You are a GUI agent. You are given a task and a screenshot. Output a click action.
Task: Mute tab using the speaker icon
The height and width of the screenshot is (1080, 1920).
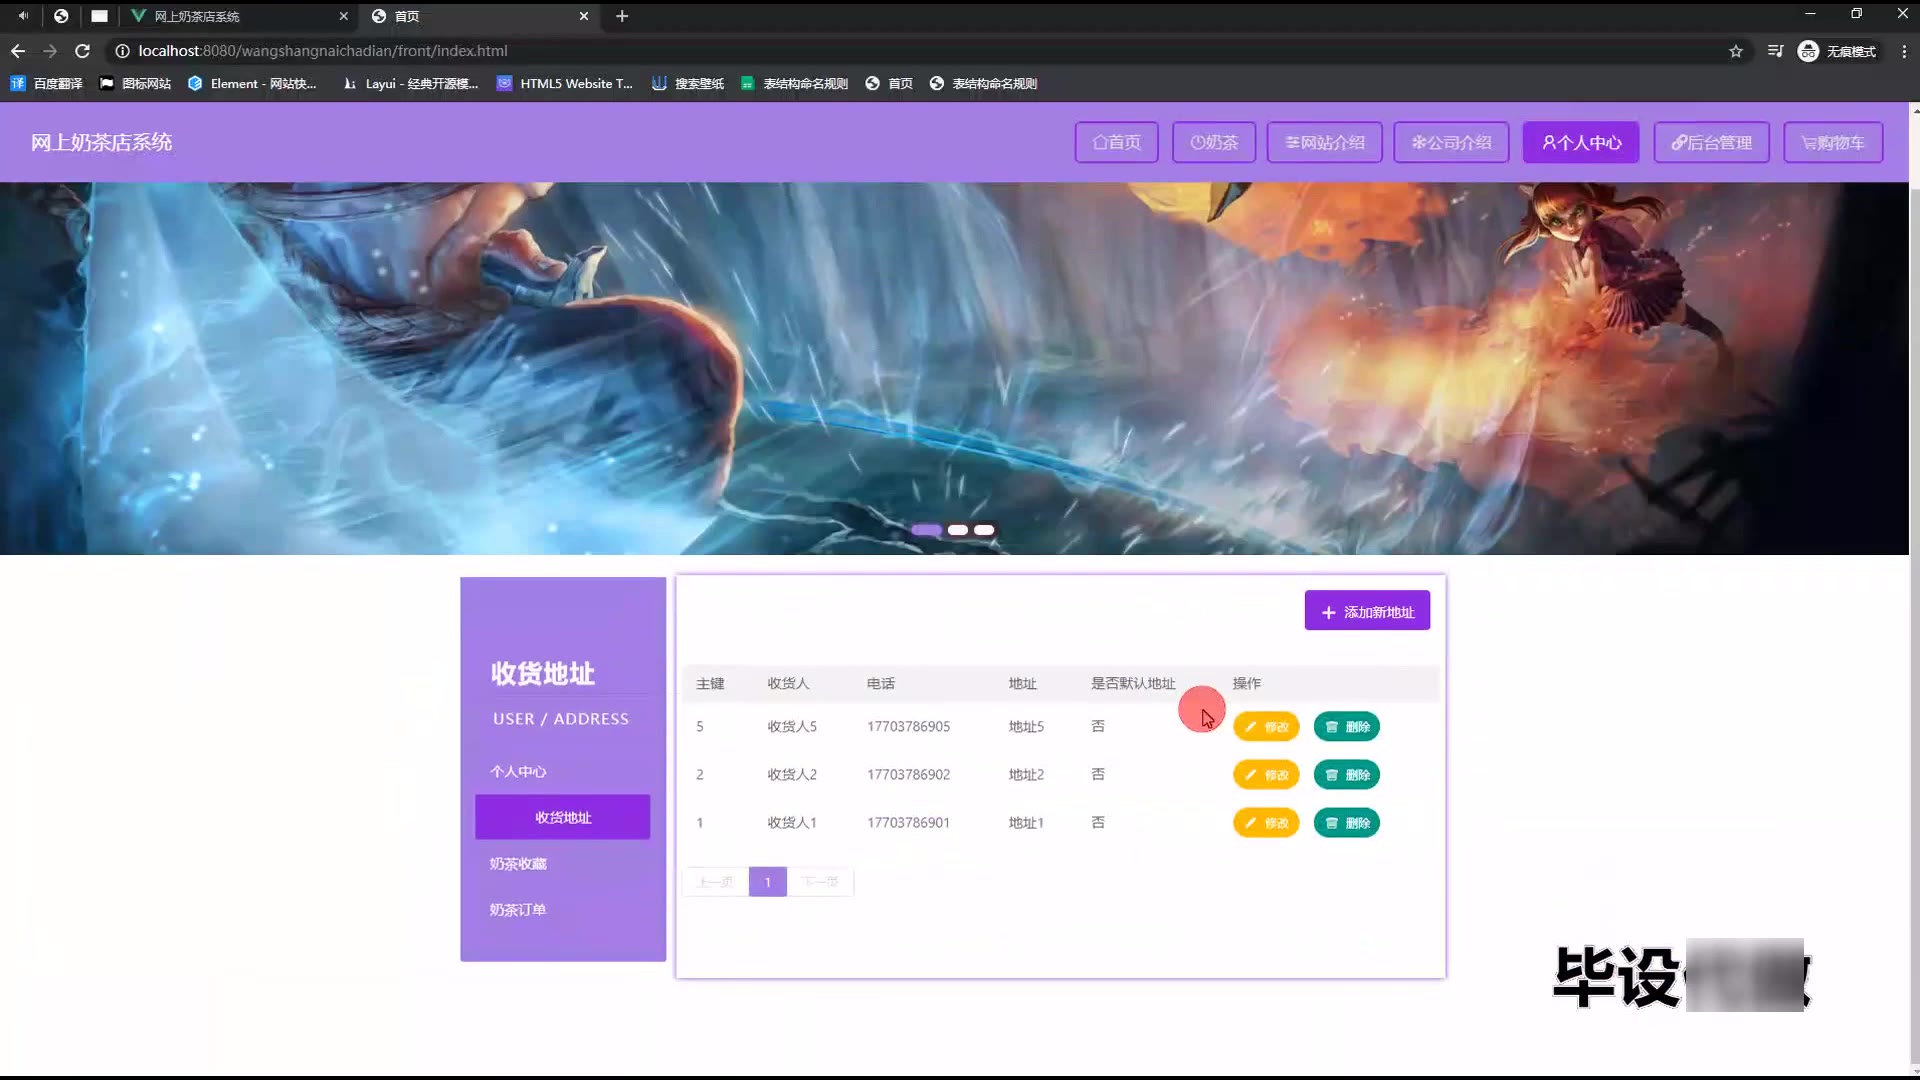click(x=22, y=16)
